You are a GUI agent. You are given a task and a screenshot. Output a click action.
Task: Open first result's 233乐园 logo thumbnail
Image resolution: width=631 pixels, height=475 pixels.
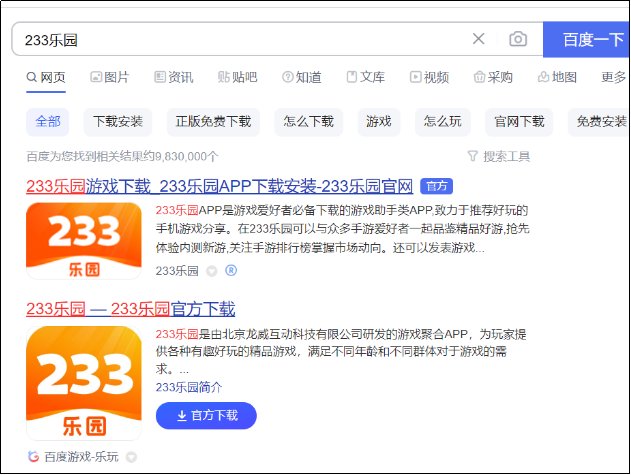[x=84, y=241]
